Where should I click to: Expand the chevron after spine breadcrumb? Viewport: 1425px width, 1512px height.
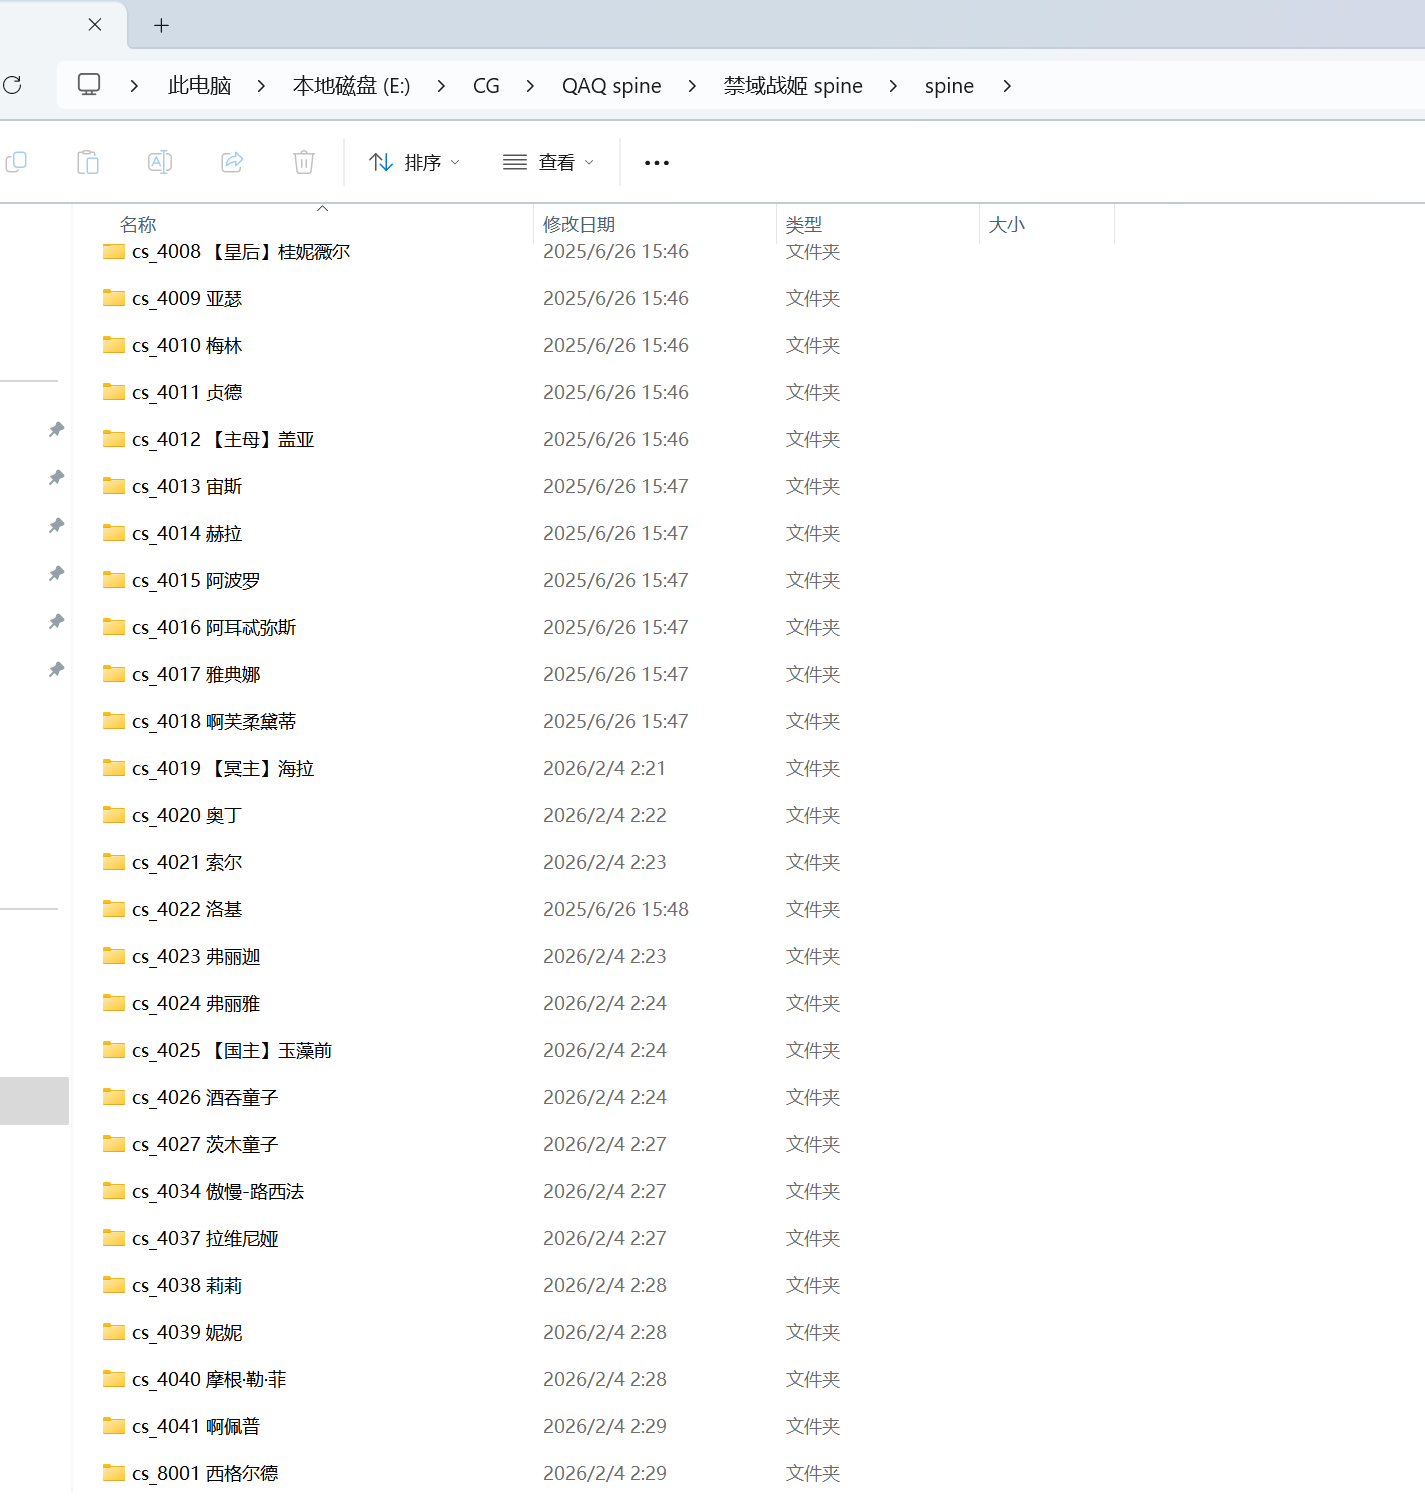coord(1007,86)
